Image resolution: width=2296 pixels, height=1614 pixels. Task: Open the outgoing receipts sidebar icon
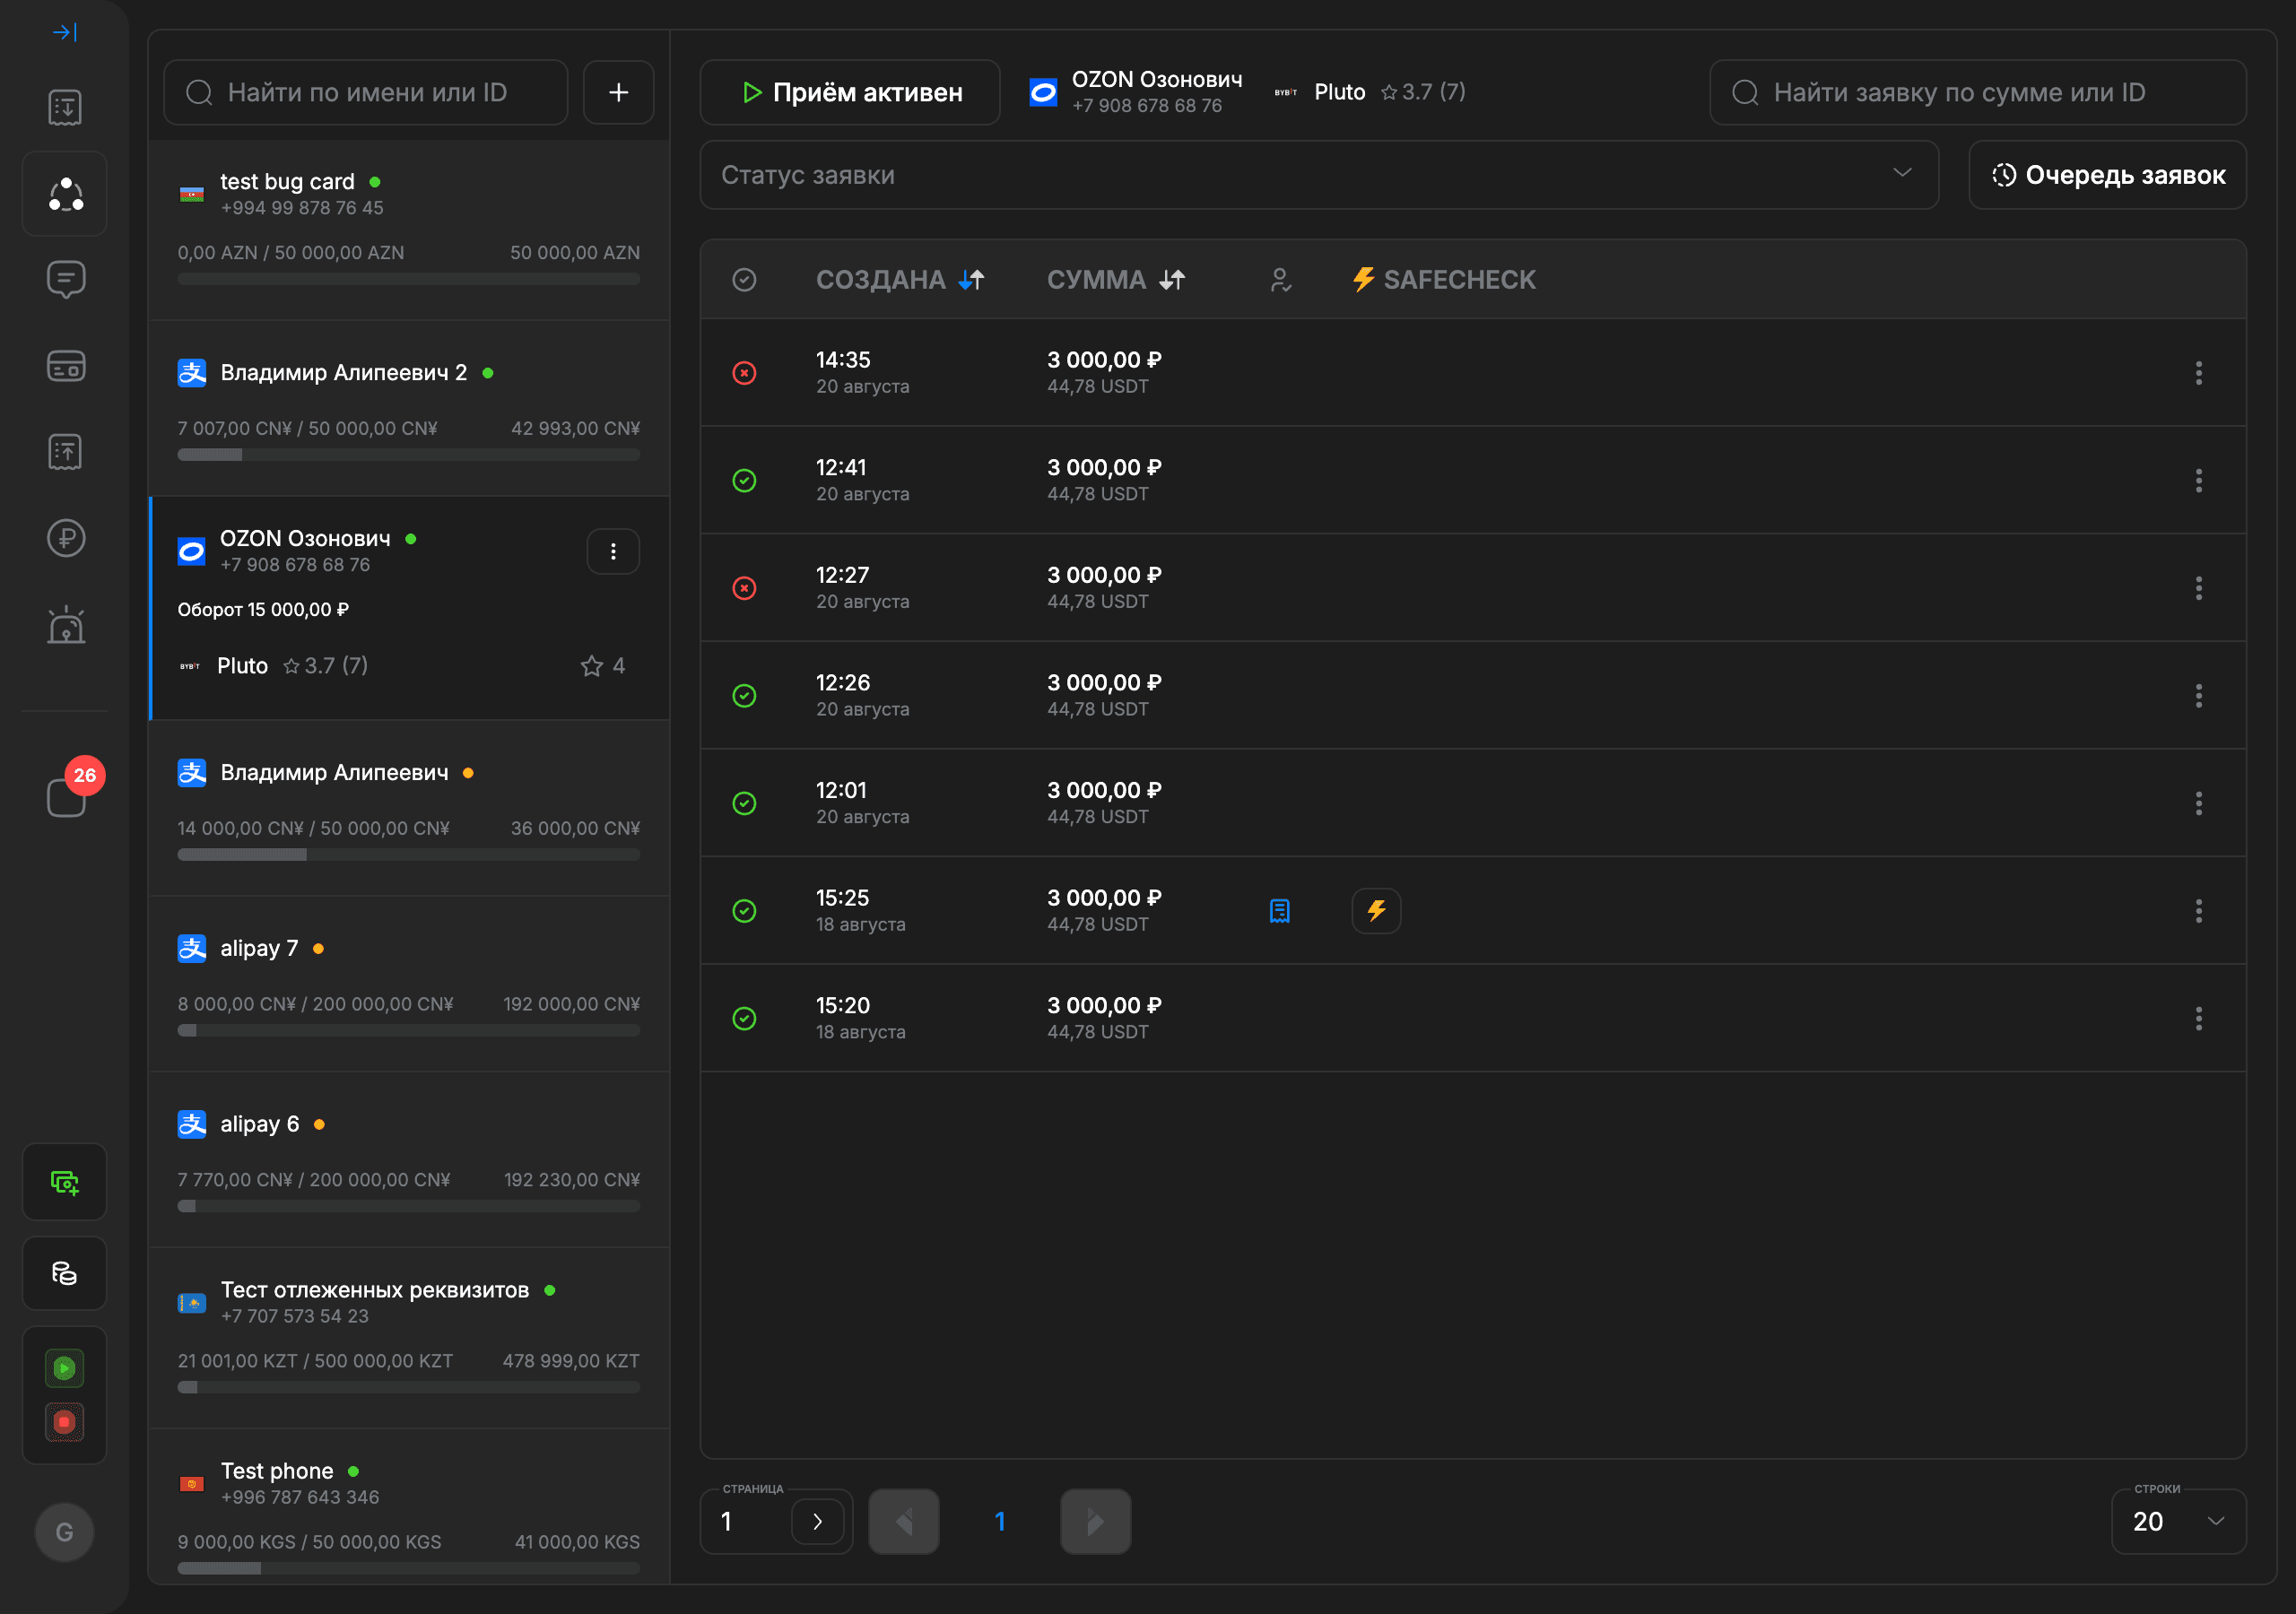click(x=65, y=452)
